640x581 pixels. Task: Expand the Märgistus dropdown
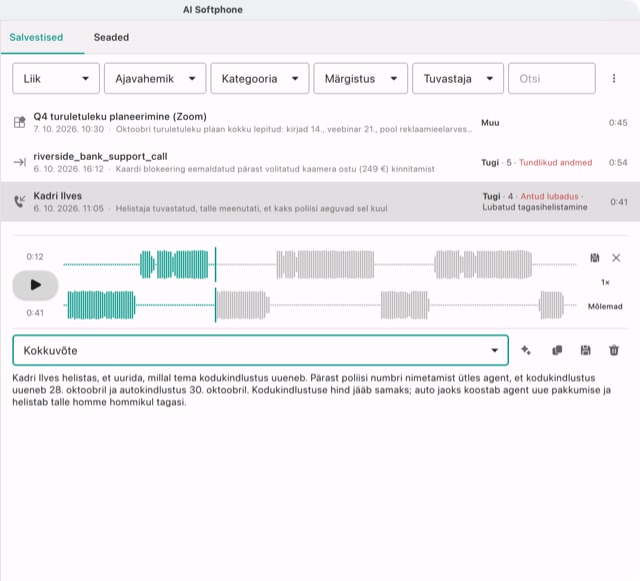(x=360, y=78)
